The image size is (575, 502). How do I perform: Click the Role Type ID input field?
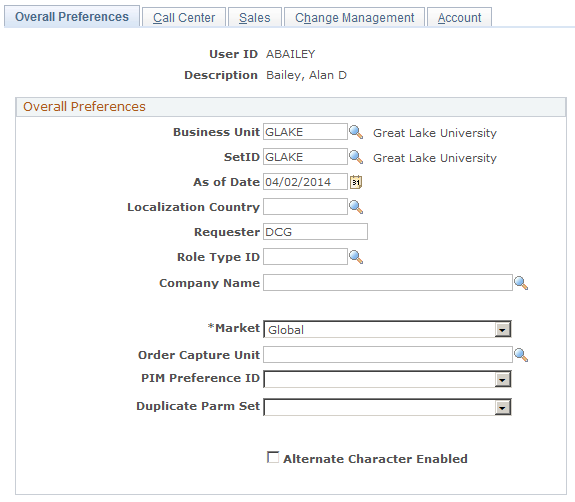pyautogui.click(x=305, y=257)
